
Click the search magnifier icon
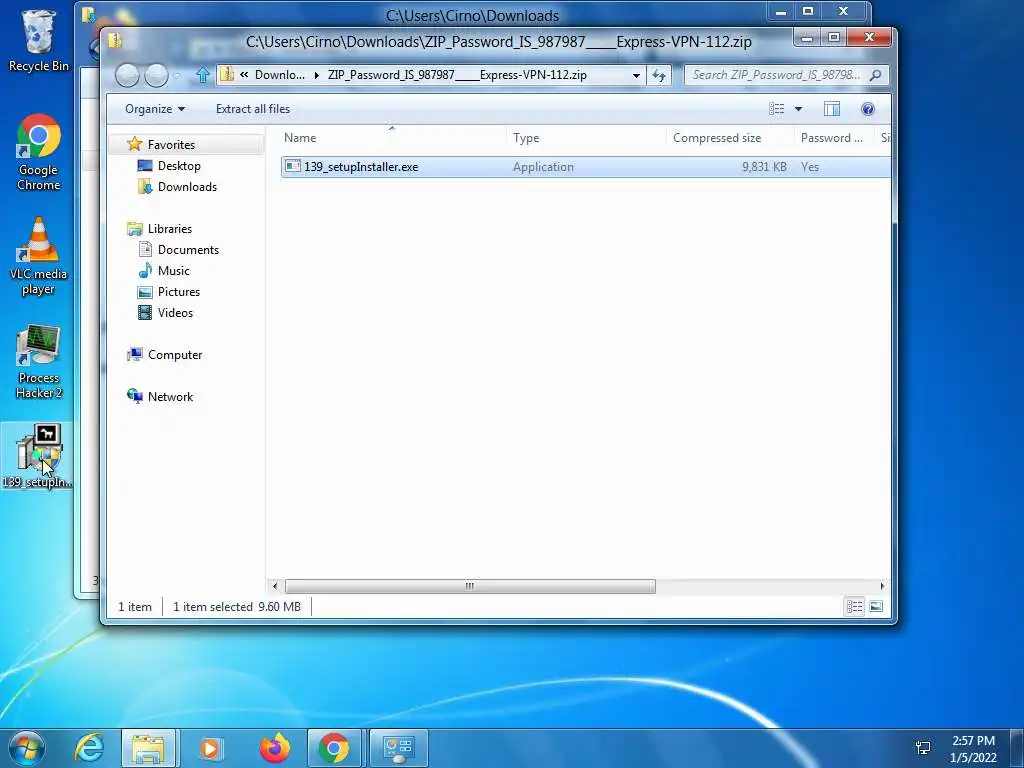click(x=876, y=75)
